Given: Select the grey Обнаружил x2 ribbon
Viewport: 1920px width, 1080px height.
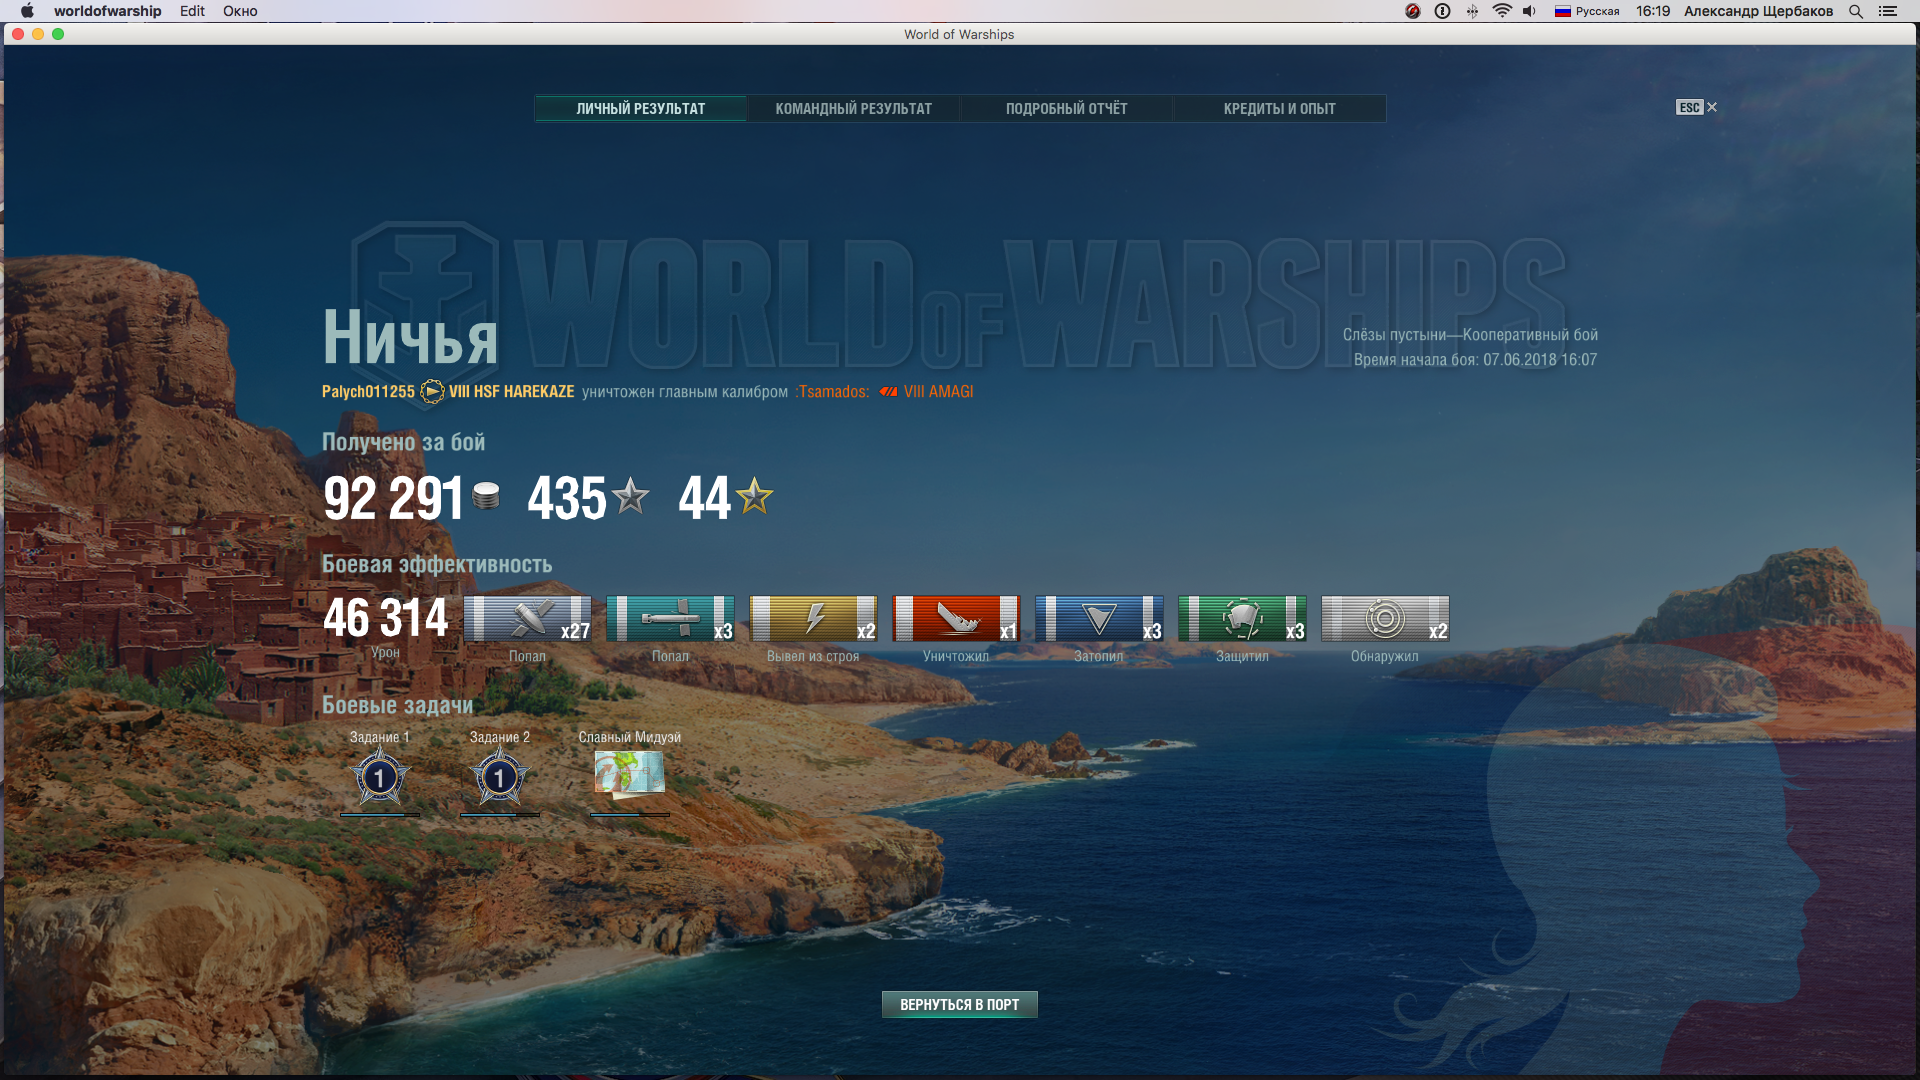Looking at the screenshot, I should 1385,619.
